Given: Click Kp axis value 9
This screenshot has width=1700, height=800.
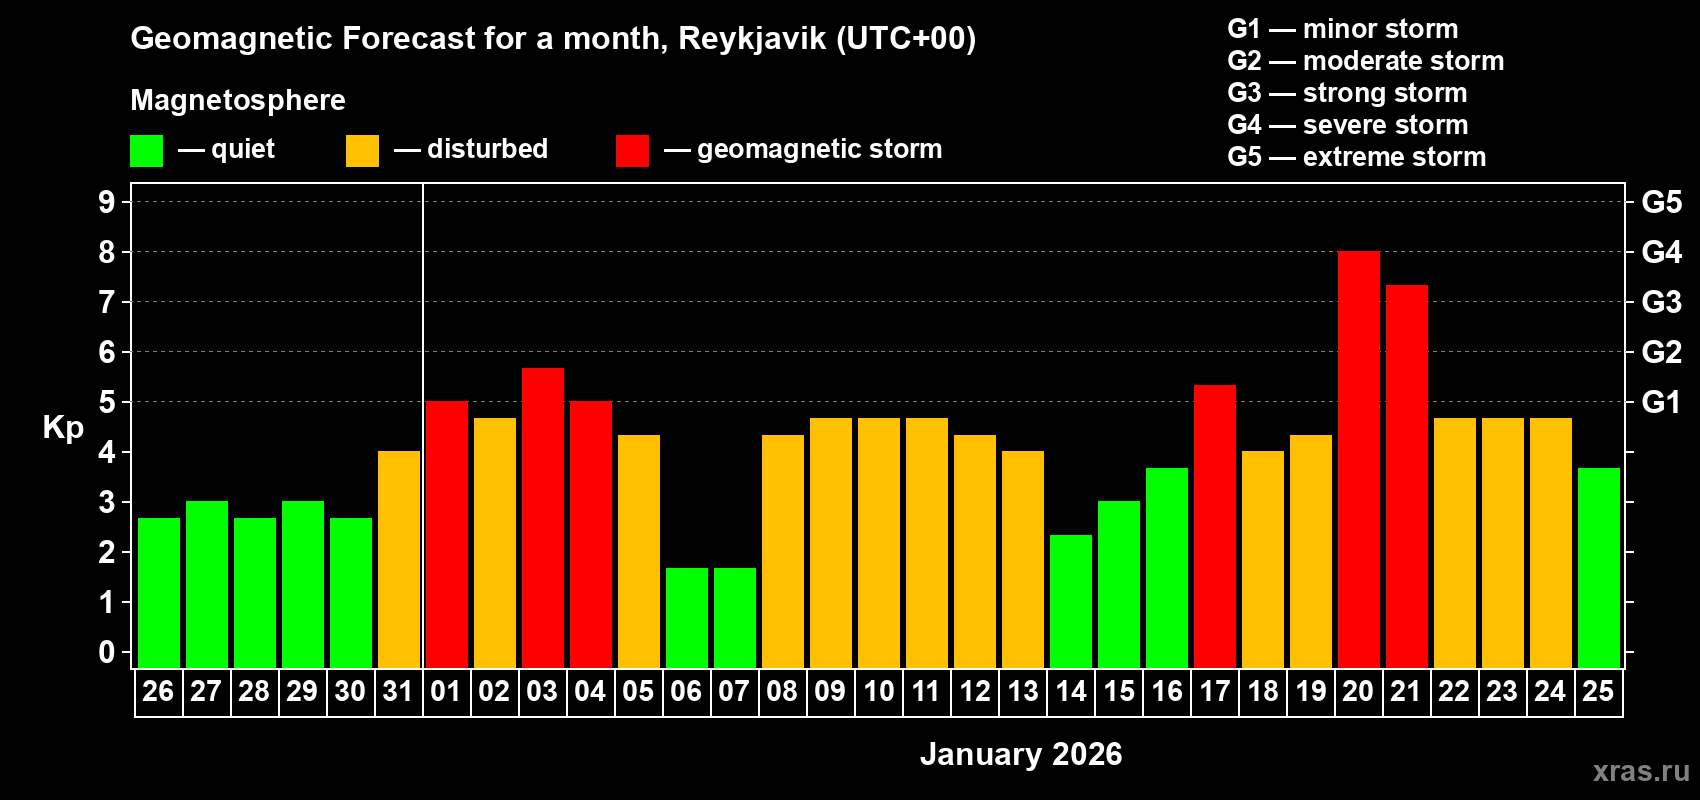Looking at the screenshot, I should click(107, 202).
